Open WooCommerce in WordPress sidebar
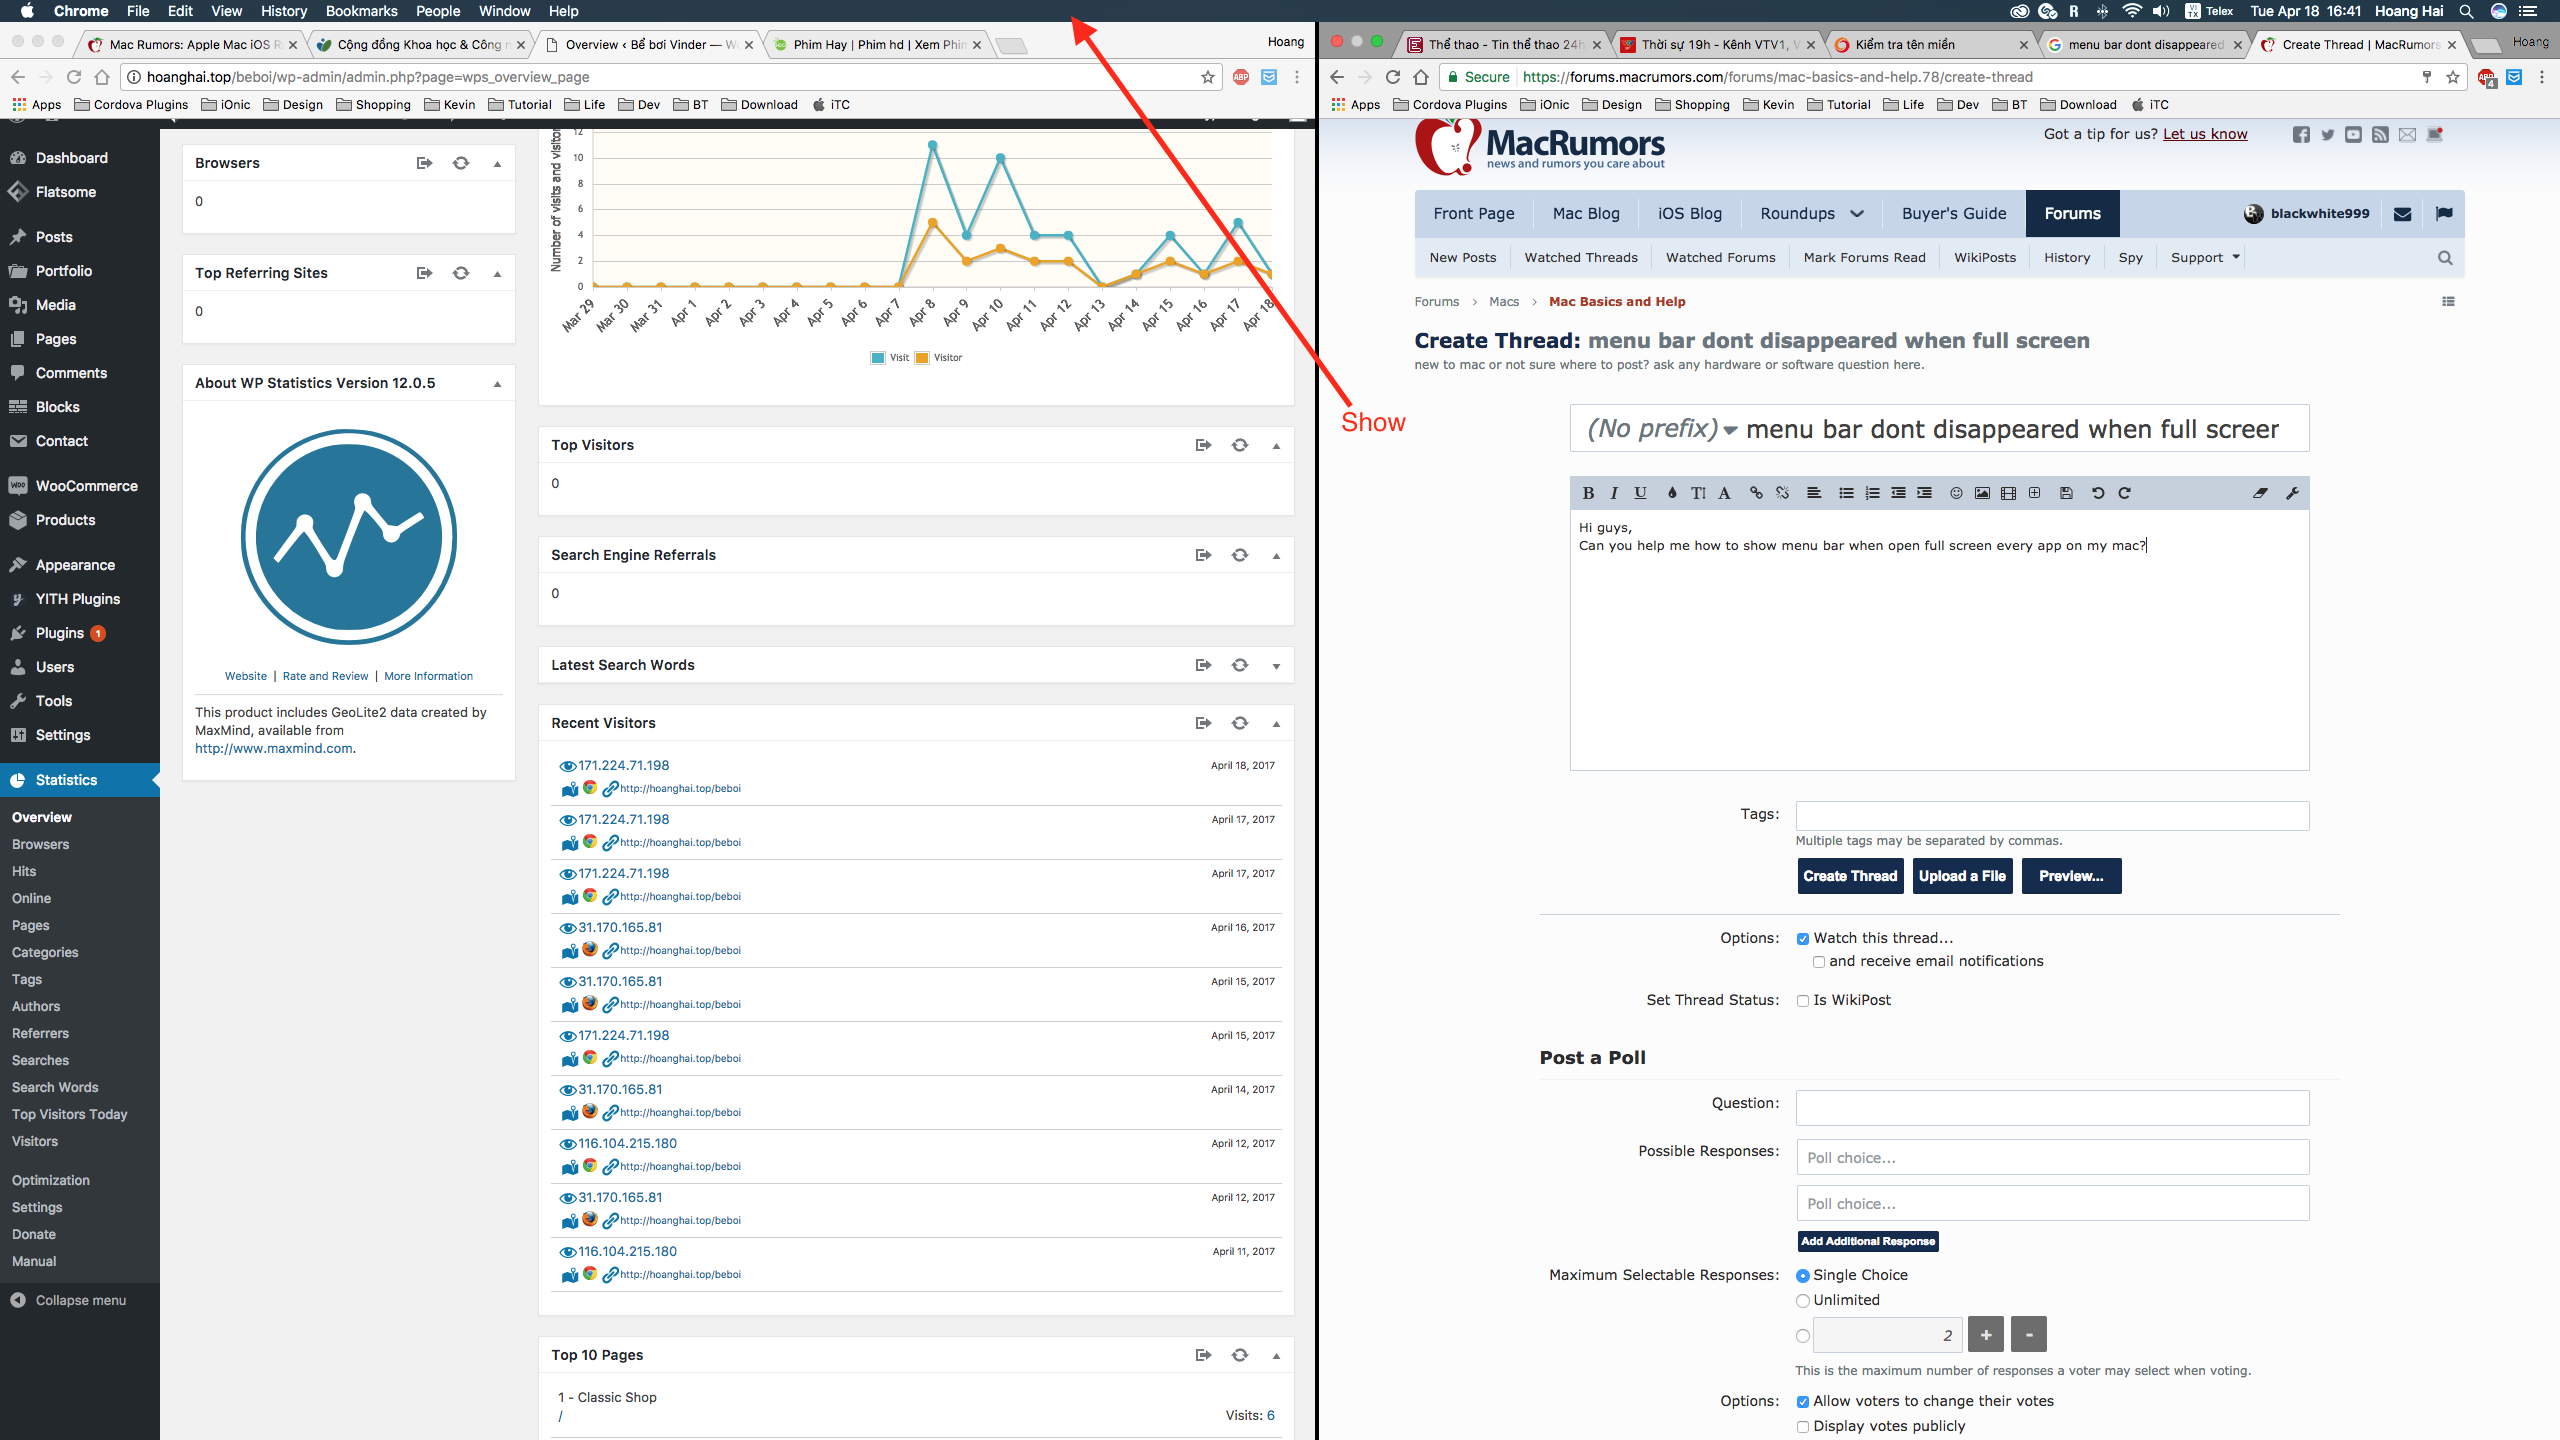This screenshot has width=2560, height=1440. coord(86,486)
